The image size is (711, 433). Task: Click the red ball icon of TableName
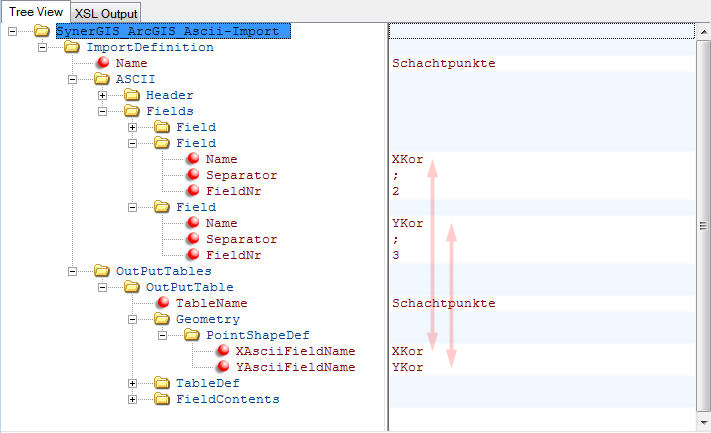163,302
